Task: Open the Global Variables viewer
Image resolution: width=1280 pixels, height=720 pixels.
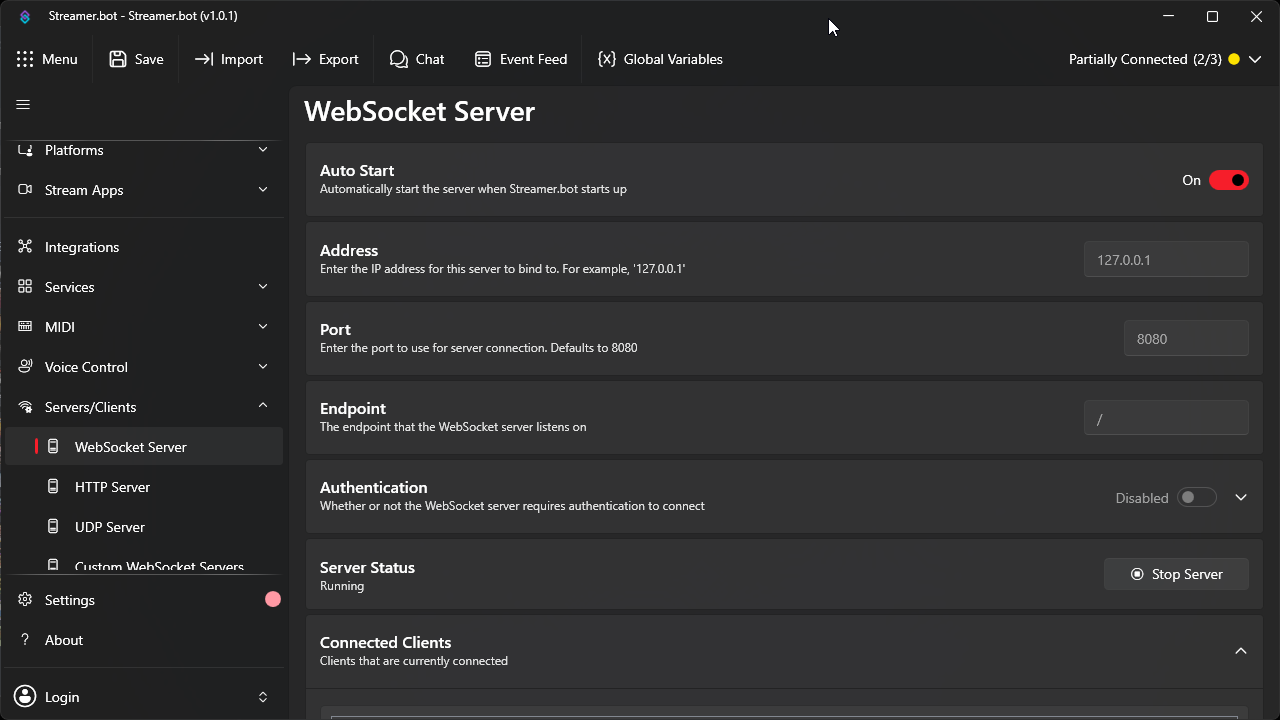Action: [660, 59]
